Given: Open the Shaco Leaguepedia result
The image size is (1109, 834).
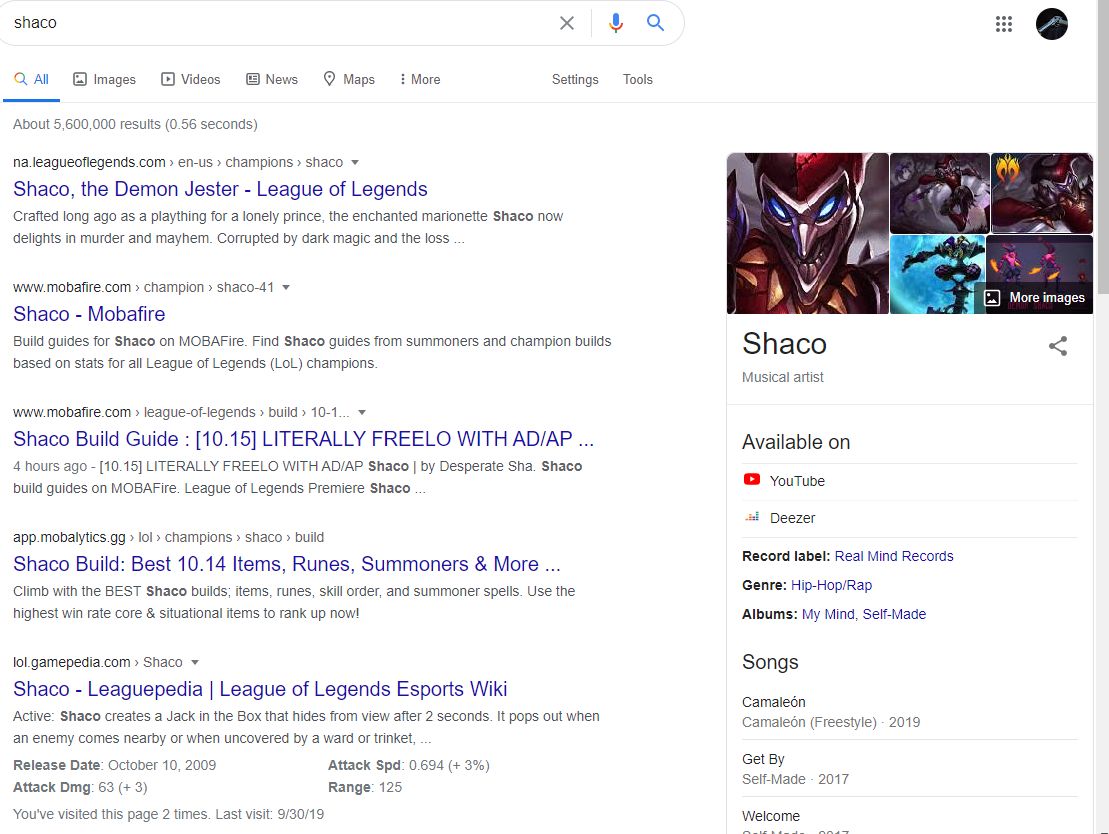Looking at the screenshot, I should (x=260, y=689).
